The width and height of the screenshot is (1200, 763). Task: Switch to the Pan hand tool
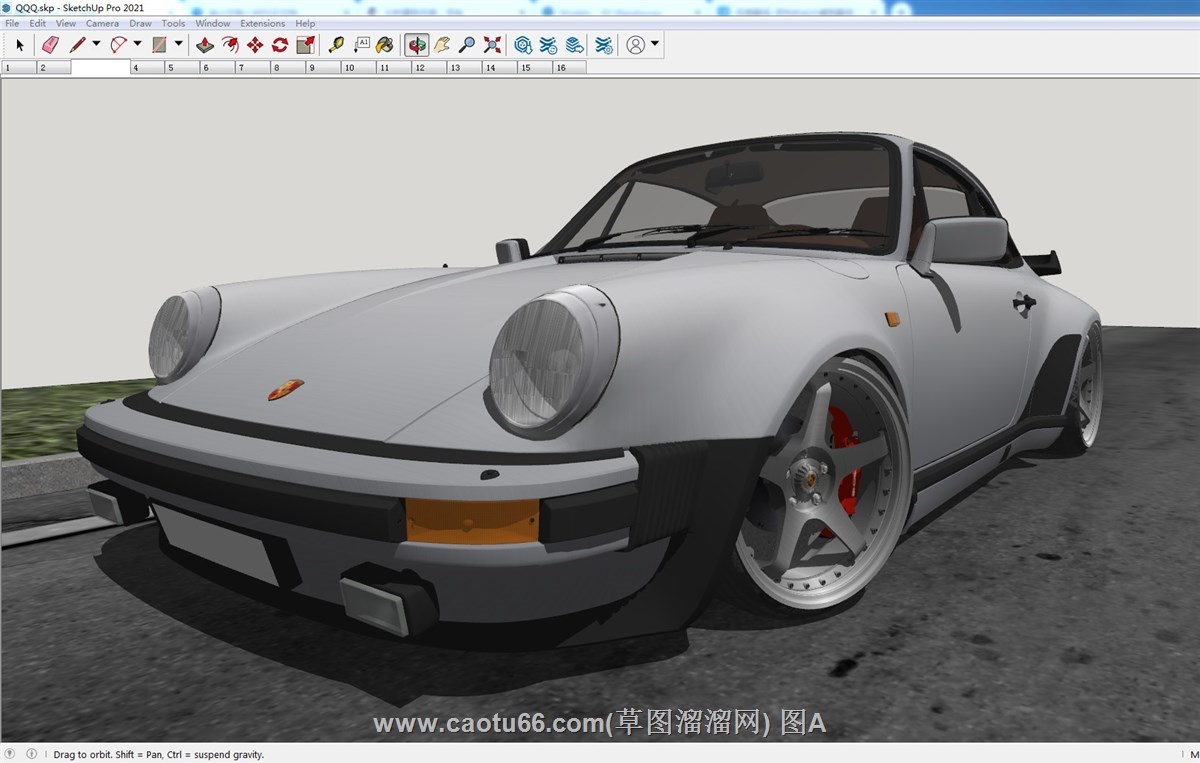tap(442, 45)
